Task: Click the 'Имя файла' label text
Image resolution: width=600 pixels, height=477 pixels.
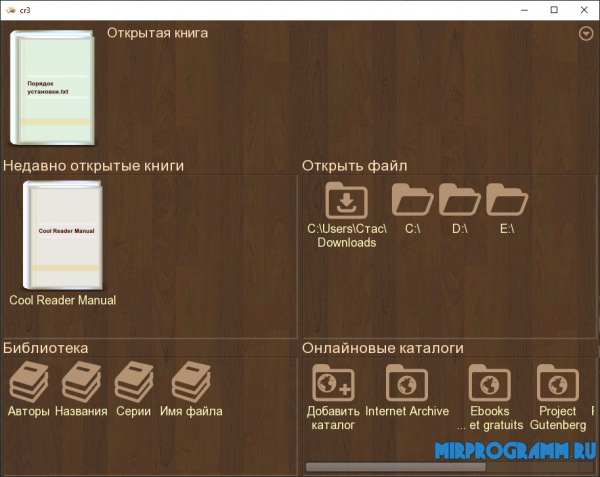Action: 191,412
